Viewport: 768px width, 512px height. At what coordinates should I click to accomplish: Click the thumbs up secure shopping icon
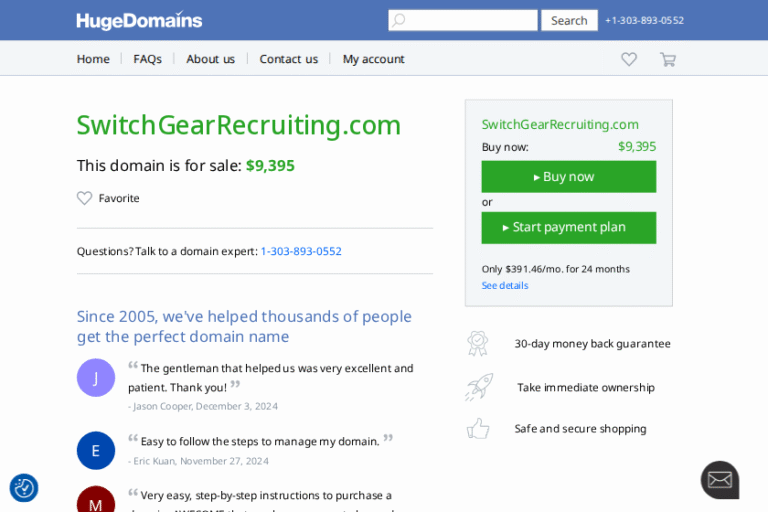tap(478, 429)
